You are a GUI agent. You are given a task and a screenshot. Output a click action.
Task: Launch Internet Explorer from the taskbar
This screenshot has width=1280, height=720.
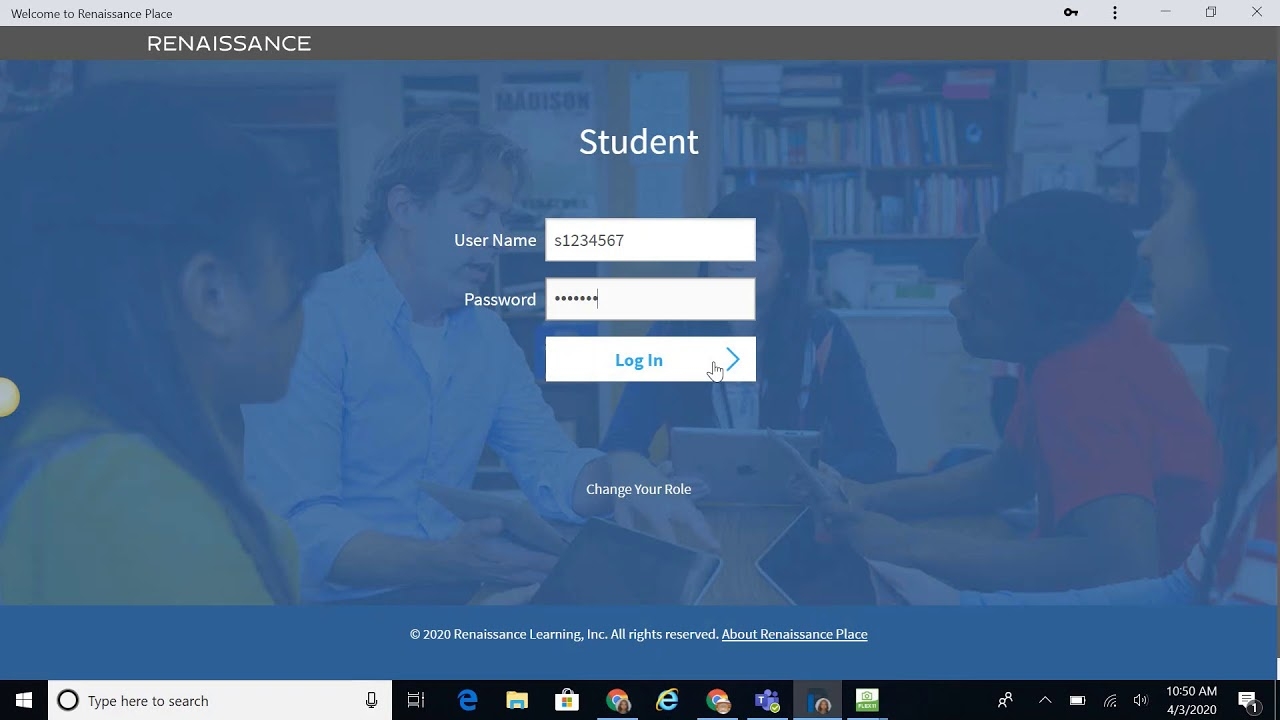tap(667, 700)
